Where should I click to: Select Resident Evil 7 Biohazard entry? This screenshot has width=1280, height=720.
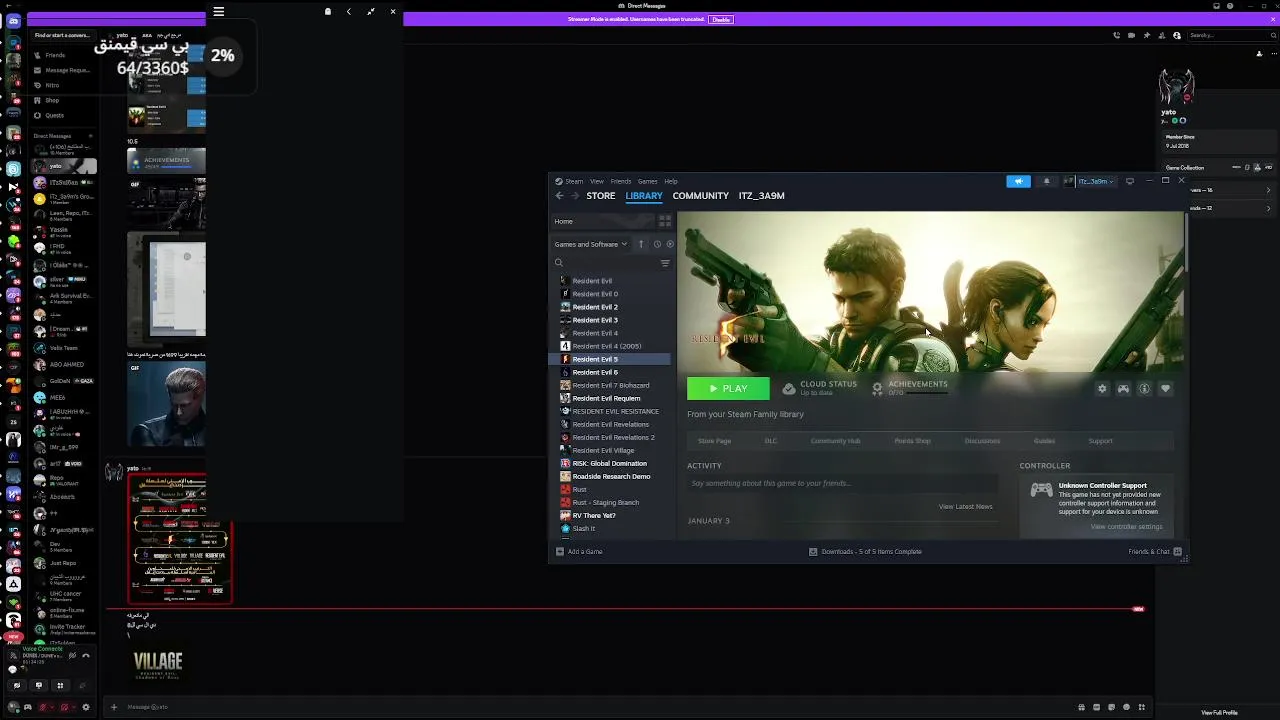(611, 385)
